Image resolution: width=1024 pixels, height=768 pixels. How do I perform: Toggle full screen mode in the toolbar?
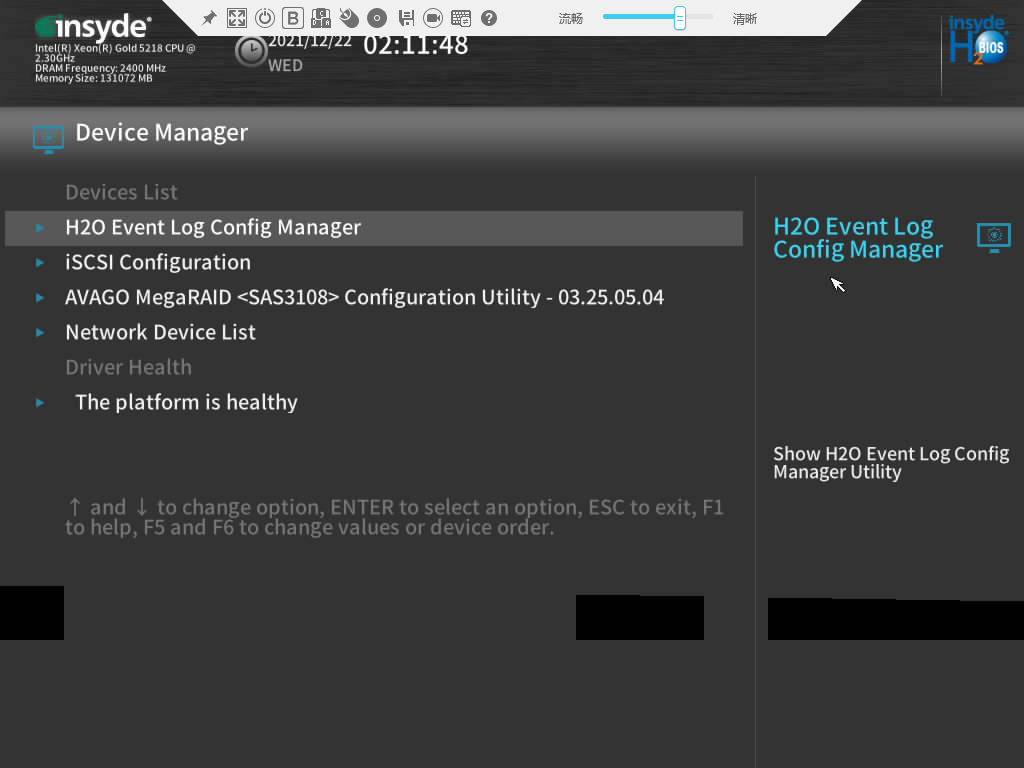click(x=237, y=18)
